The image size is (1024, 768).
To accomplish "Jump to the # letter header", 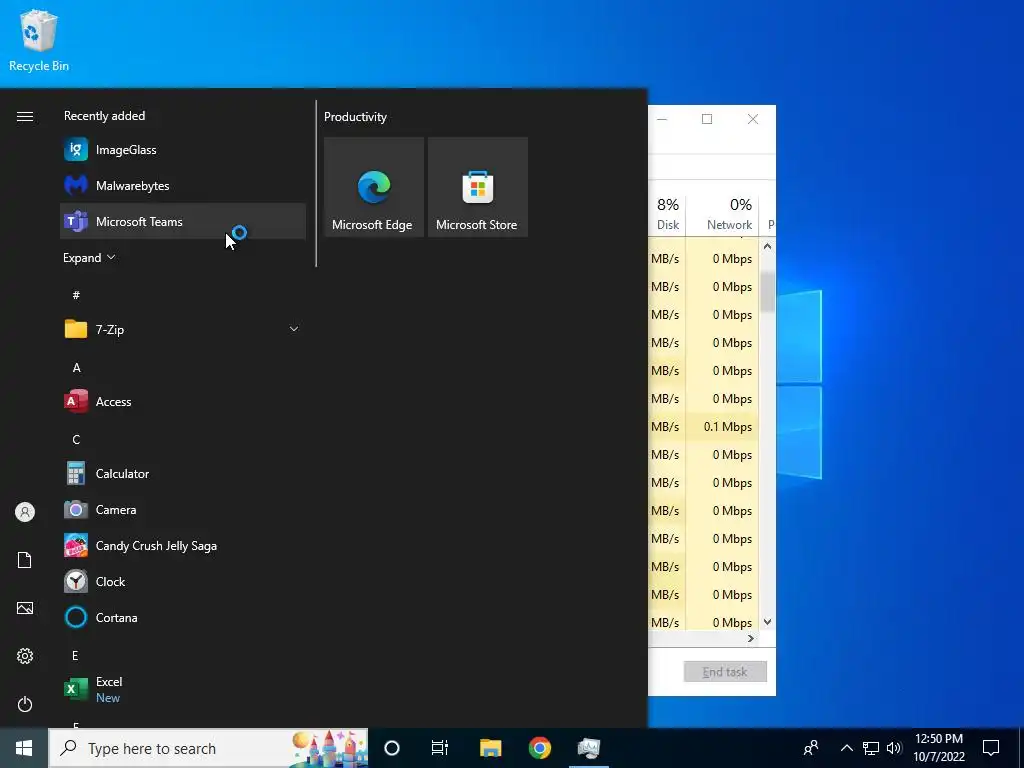I will click(x=76, y=295).
